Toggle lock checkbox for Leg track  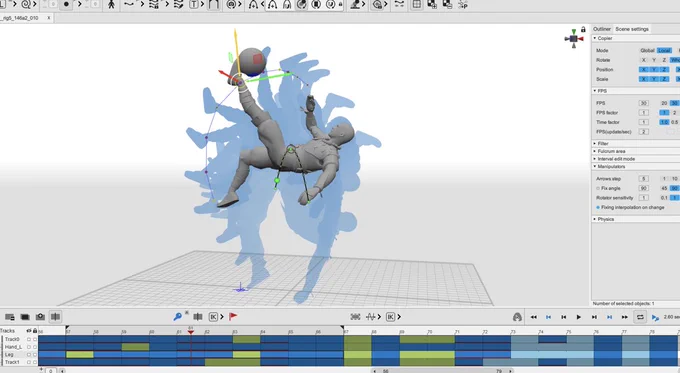(35, 354)
